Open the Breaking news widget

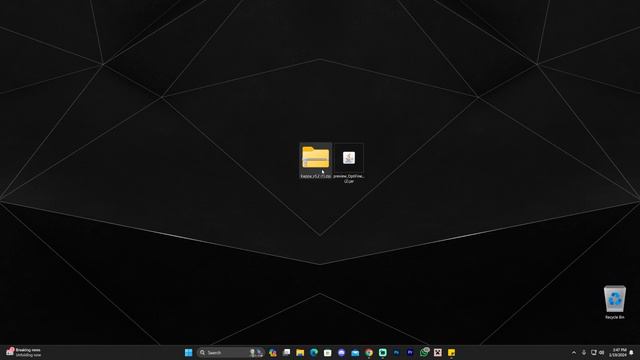click(24, 353)
